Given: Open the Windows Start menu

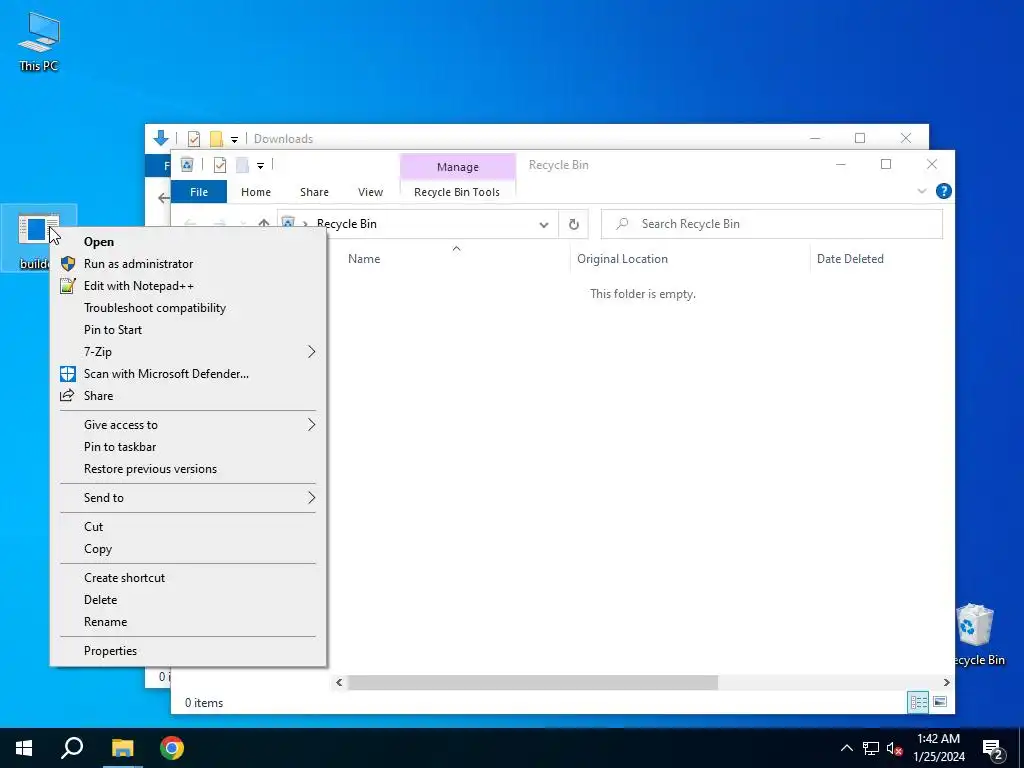Looking at the screenshot, I should 24,748.
